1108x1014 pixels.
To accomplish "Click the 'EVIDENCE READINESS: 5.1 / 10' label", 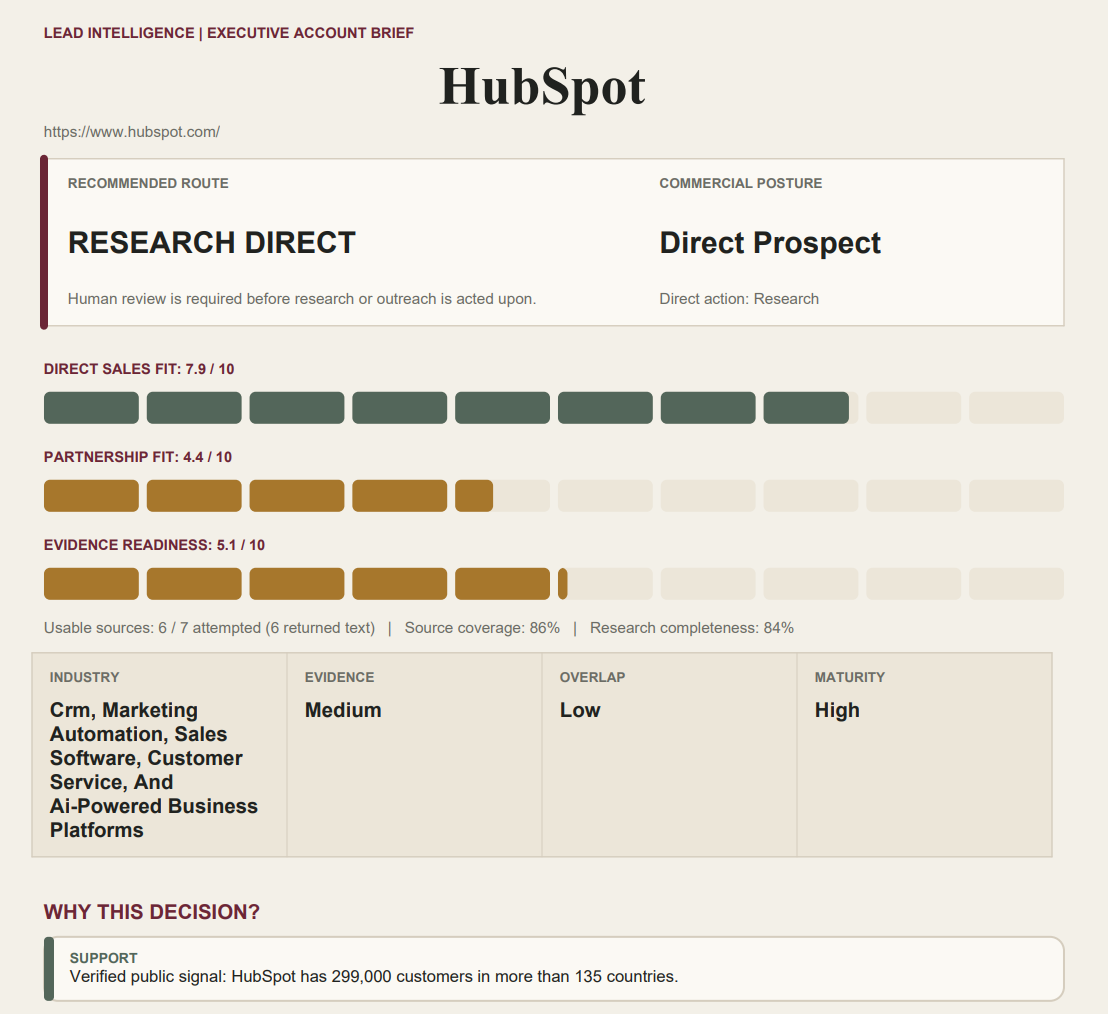I will pos(154,545).
